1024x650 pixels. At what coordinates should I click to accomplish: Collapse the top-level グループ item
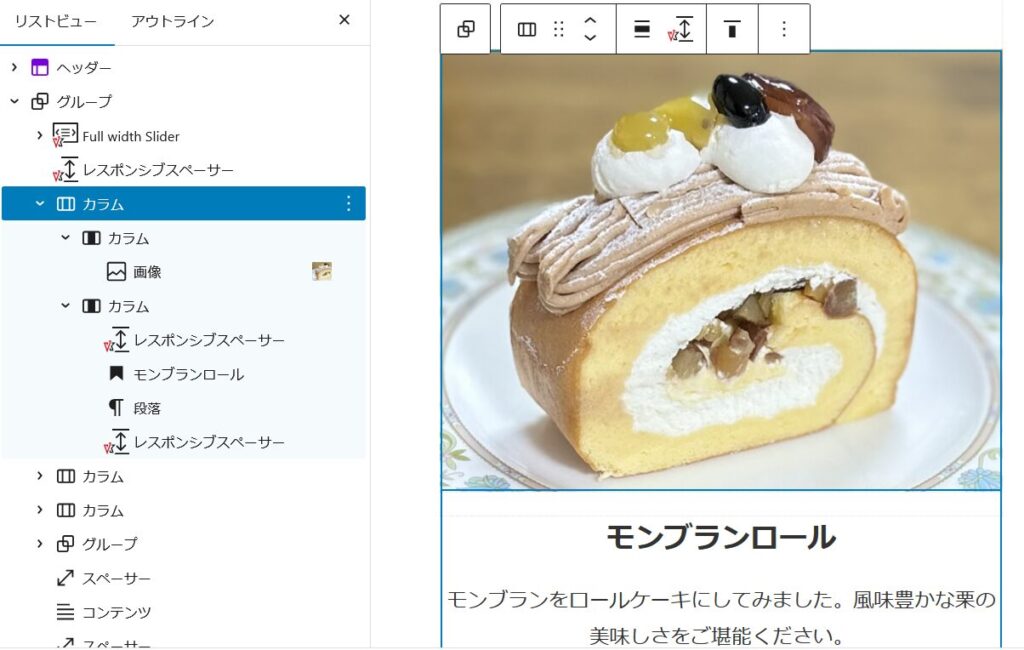click(14, 101)
